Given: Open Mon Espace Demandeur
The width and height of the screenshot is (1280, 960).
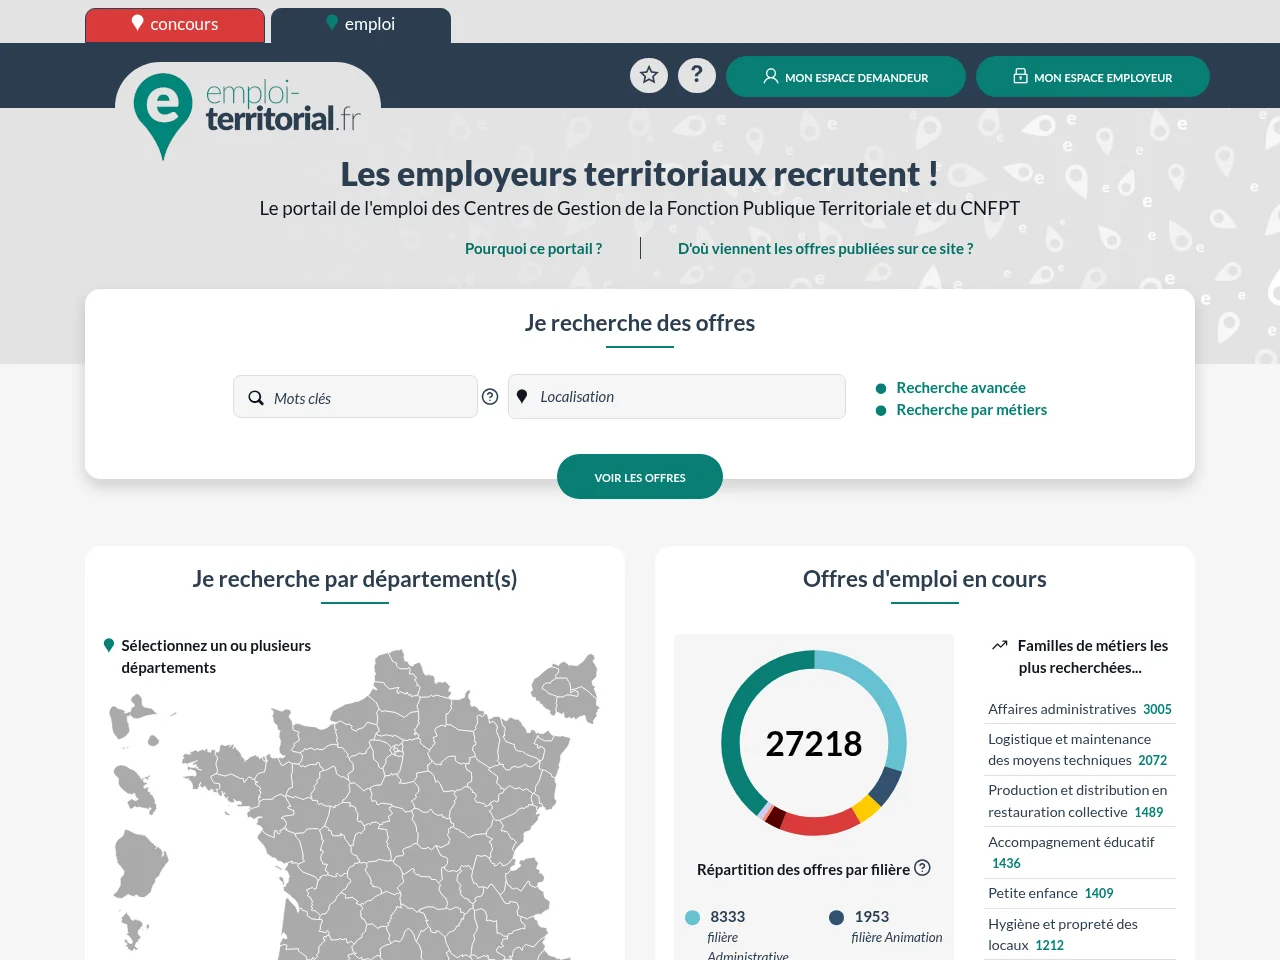Looking at the screenshot, I should 846,77.
